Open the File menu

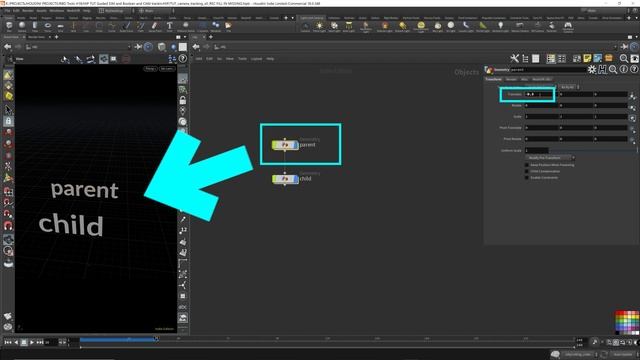point(7,11)
